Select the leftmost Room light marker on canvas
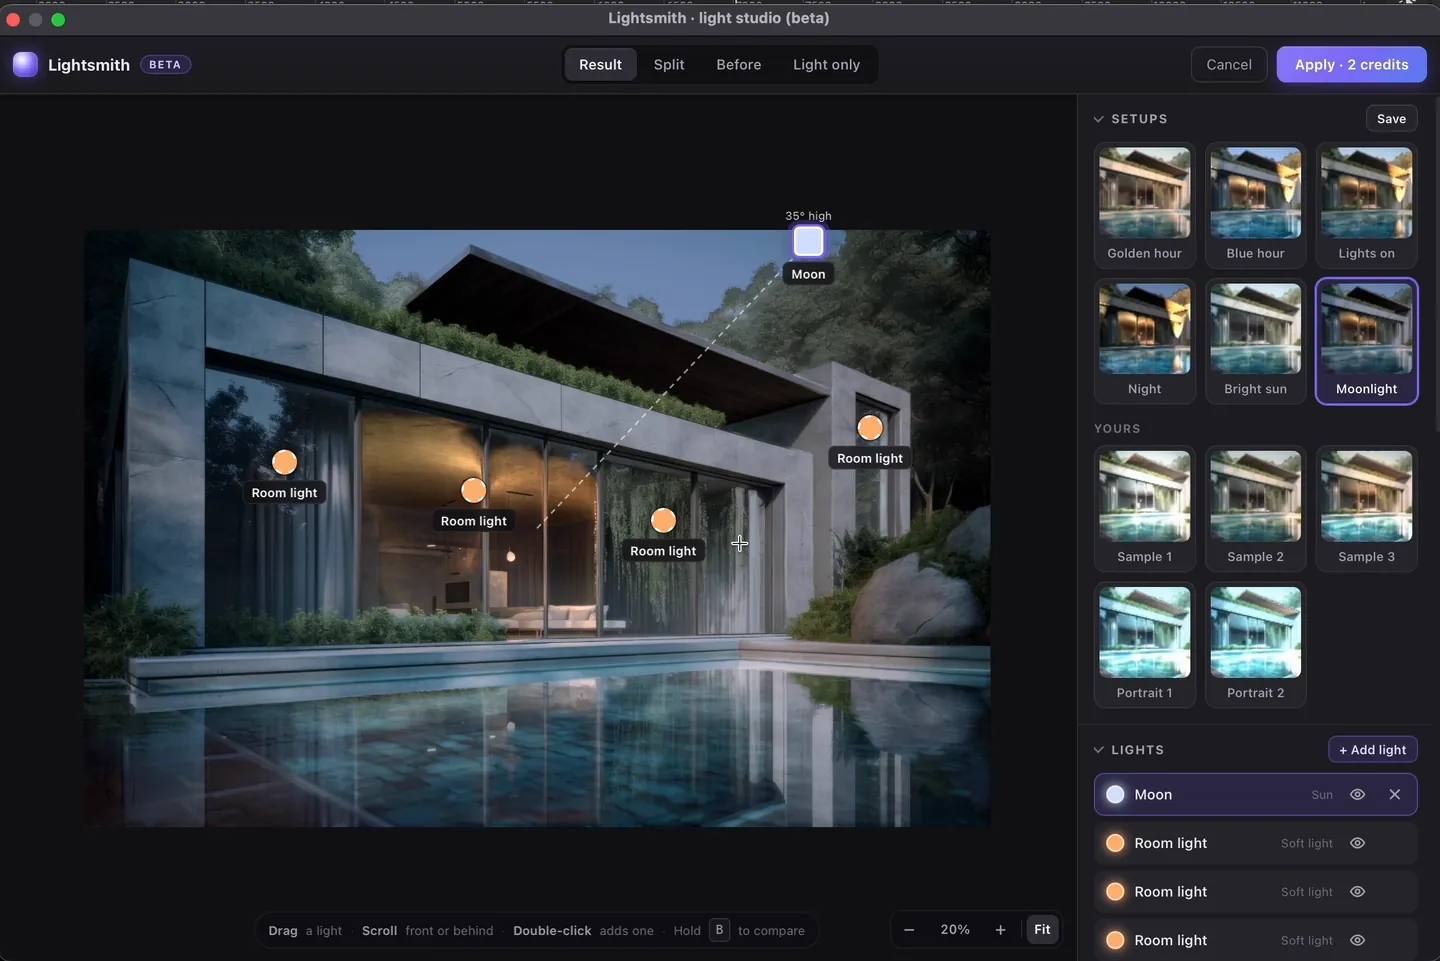The height and width of the screenshot is (961, 1440). click(x=285, y=462)
